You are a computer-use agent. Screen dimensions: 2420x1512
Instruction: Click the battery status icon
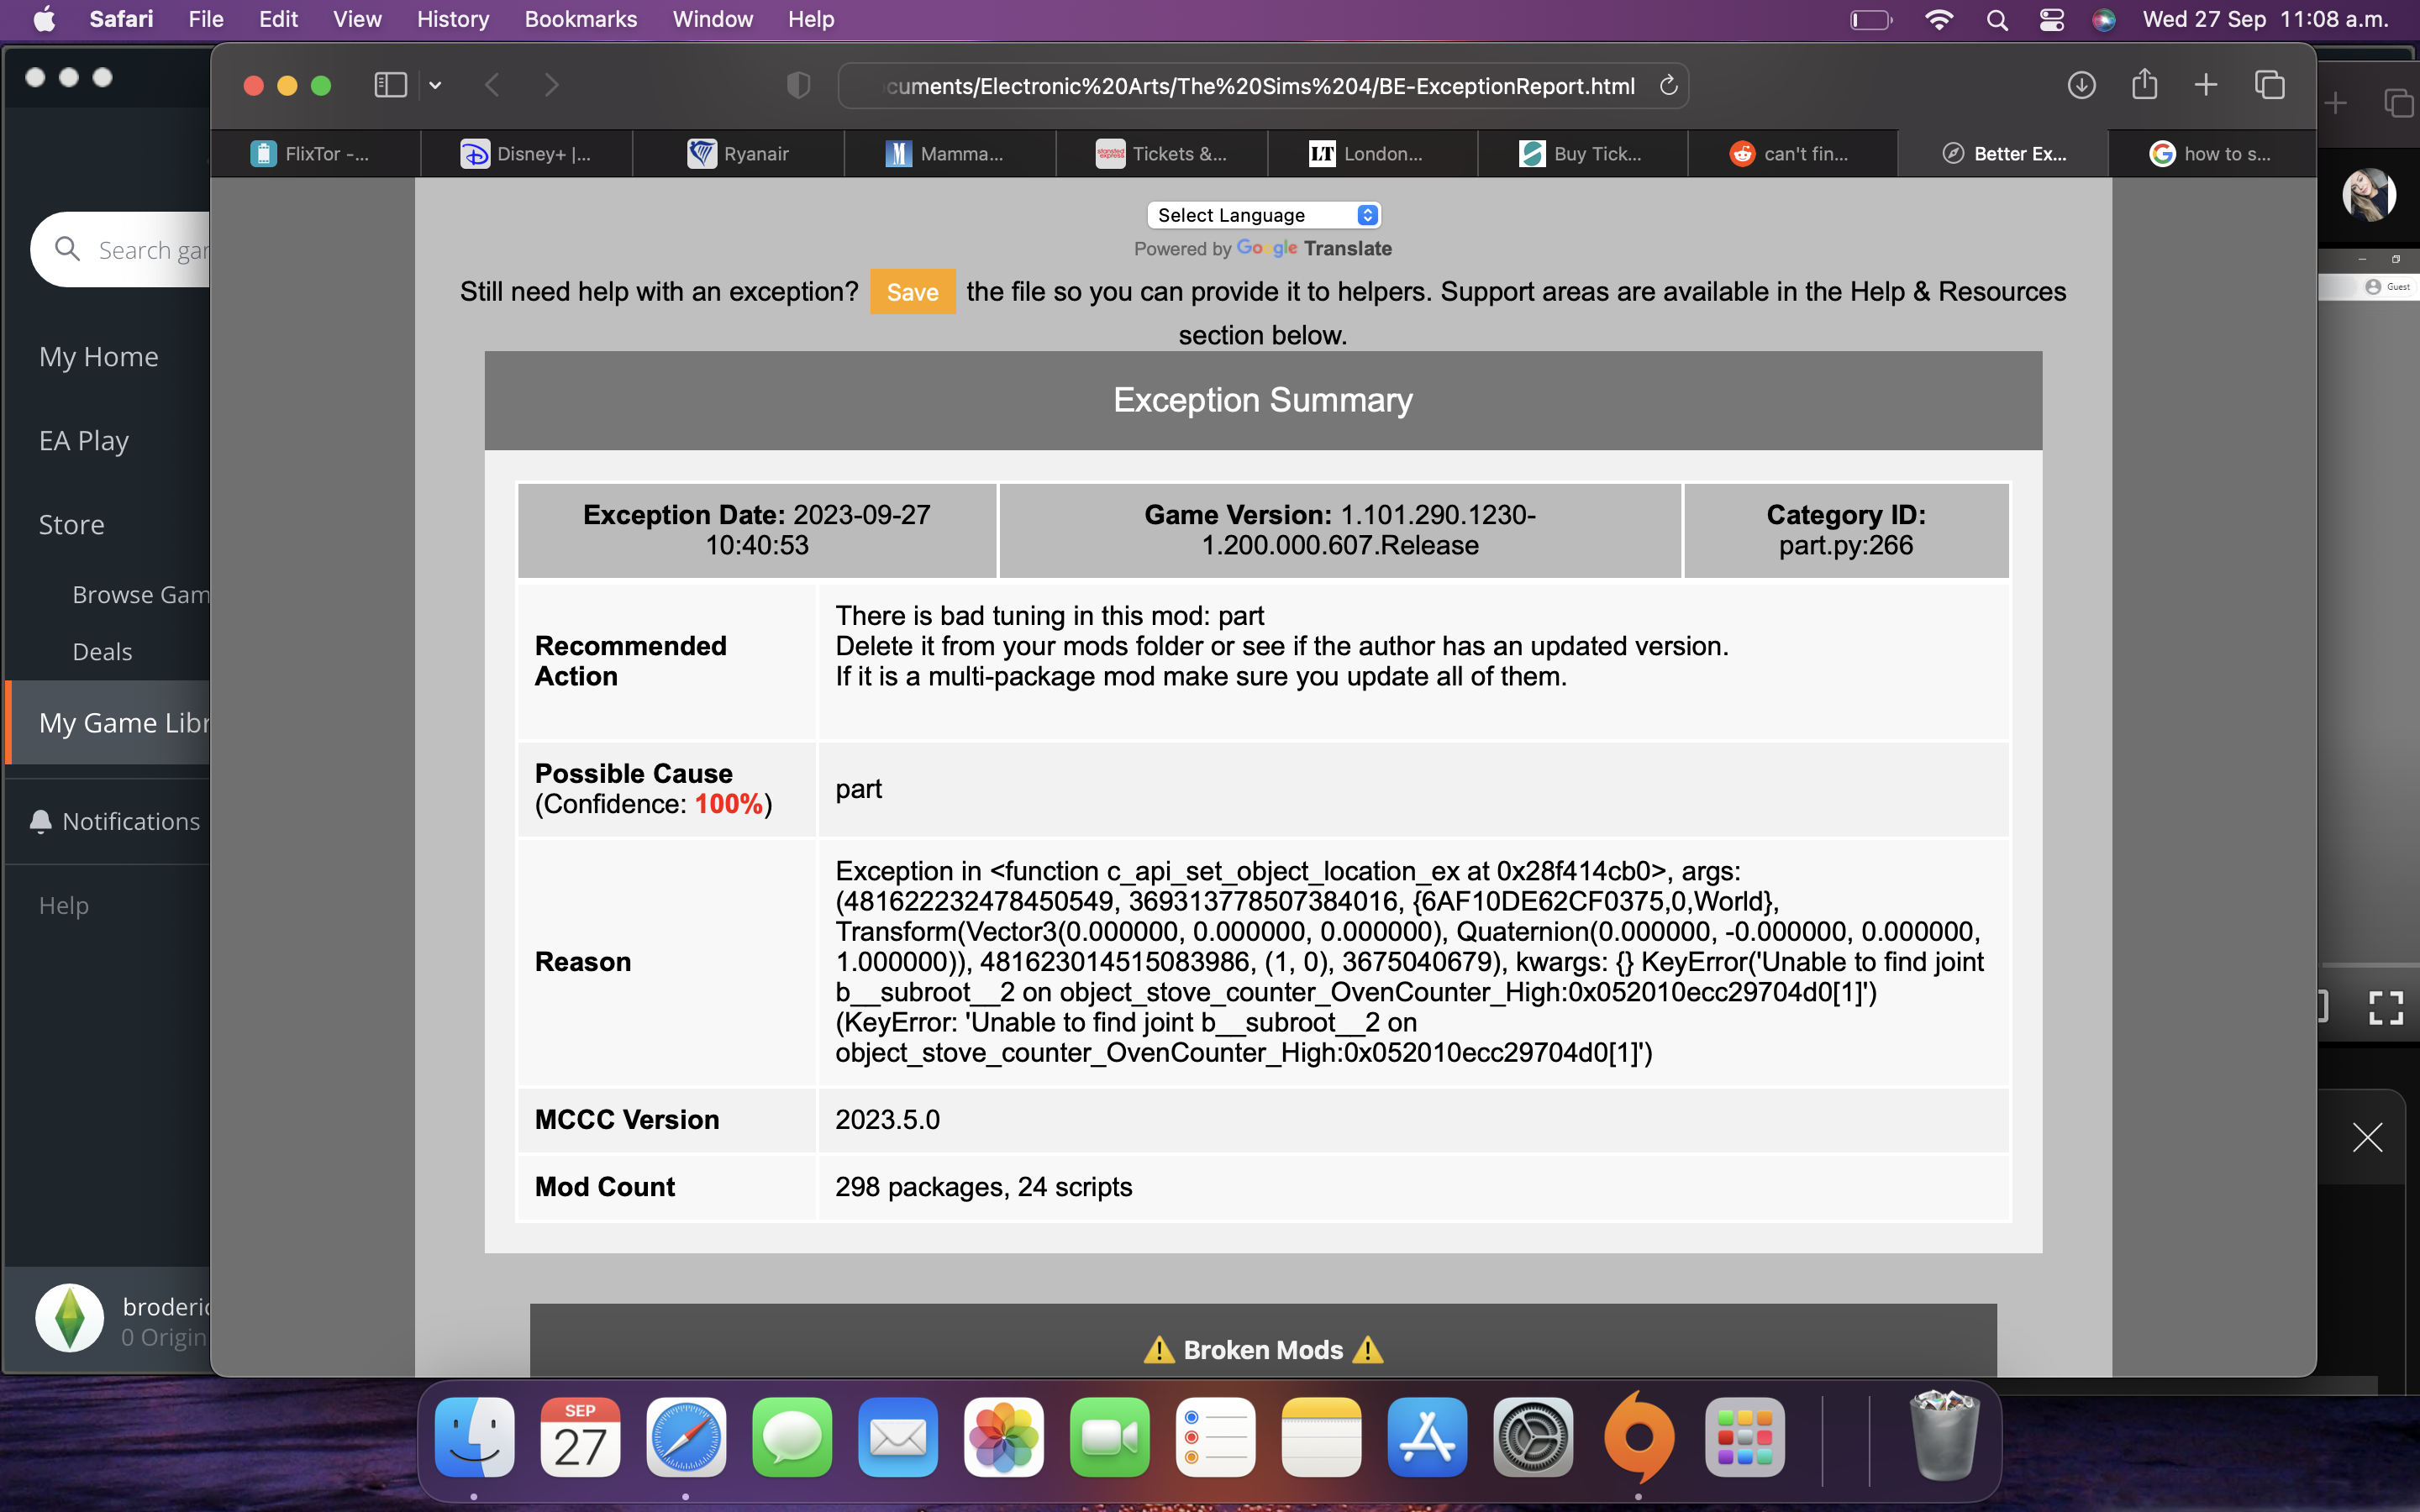1871,19
